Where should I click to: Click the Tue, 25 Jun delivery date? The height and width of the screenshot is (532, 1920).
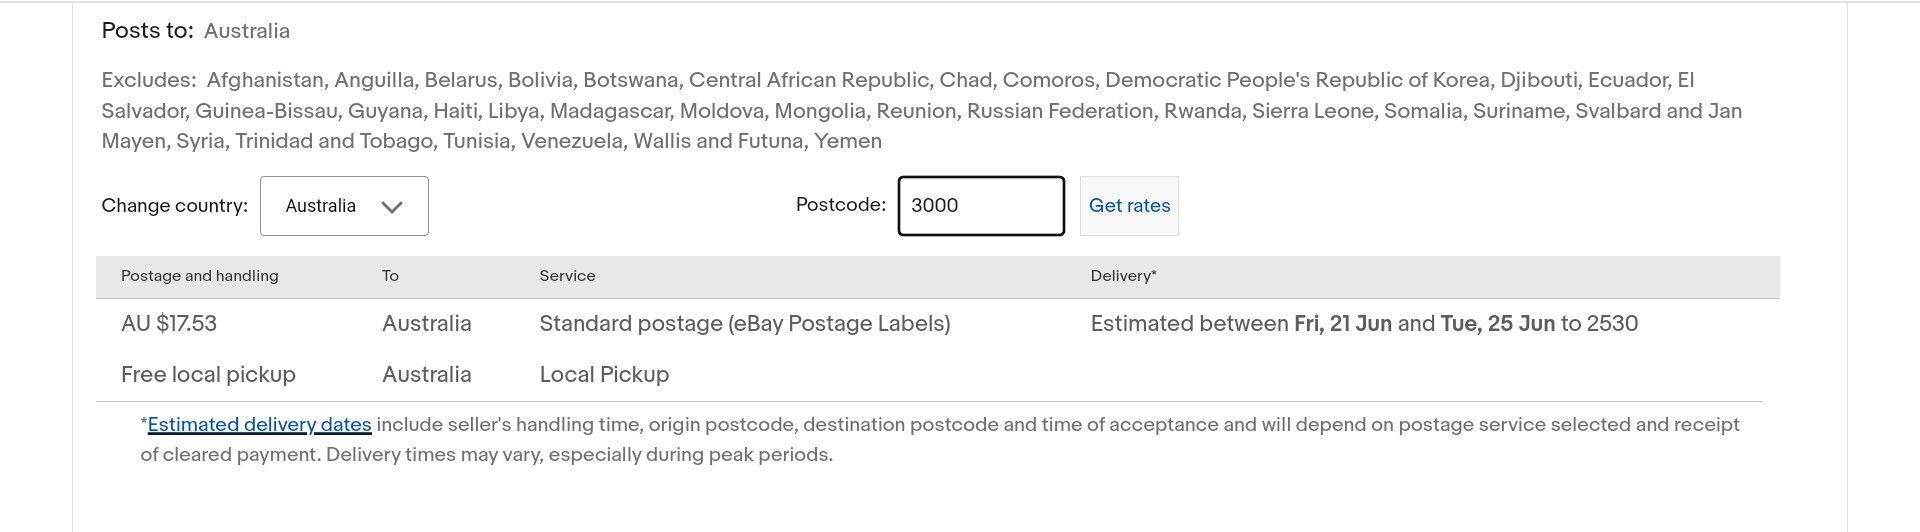point(1497,324)
